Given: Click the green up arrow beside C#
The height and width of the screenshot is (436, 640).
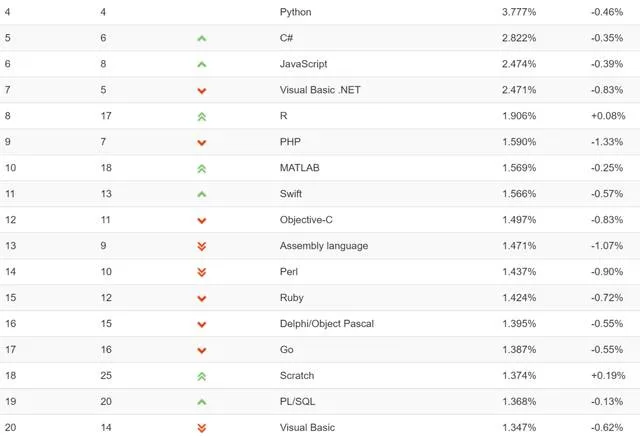Looking at the screenshot, I should coord(202,38).
